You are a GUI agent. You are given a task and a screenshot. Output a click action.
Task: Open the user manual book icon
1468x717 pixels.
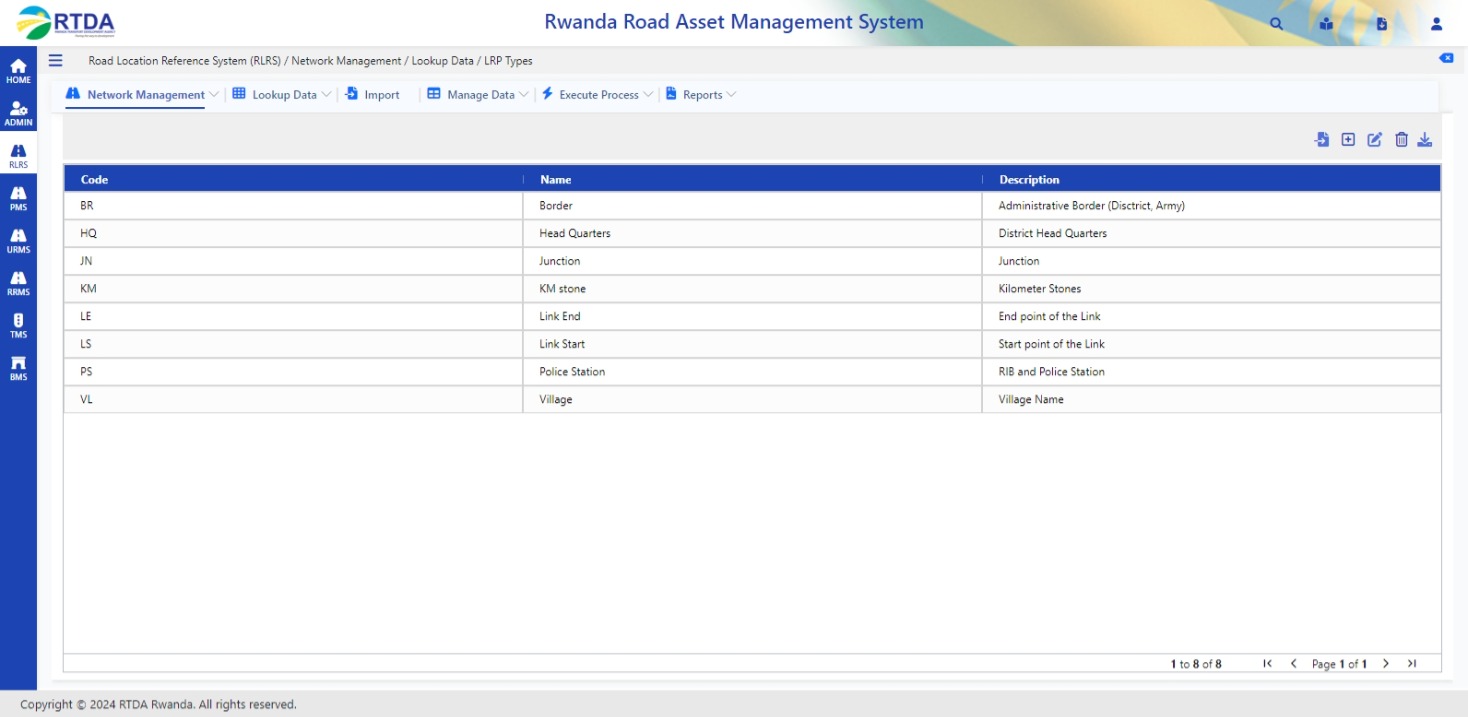[x=1326, y=23]
